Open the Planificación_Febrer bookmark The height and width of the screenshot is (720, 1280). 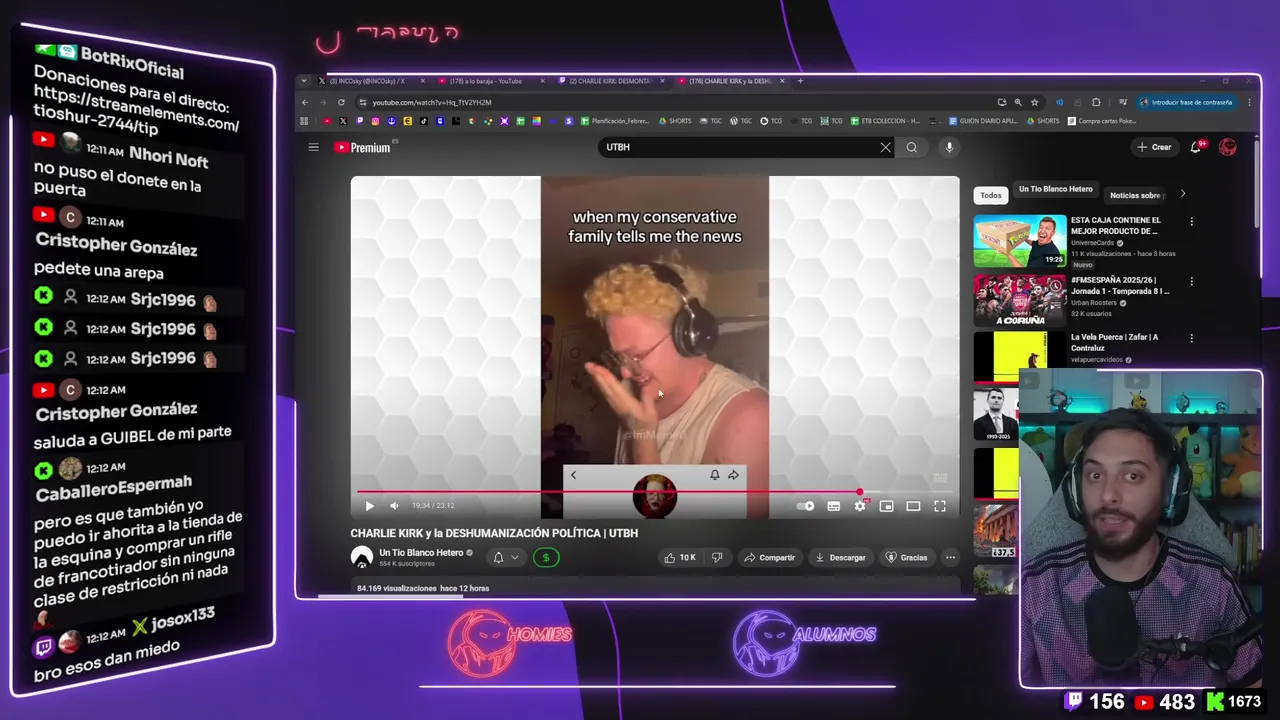click(x=614, y=121)
